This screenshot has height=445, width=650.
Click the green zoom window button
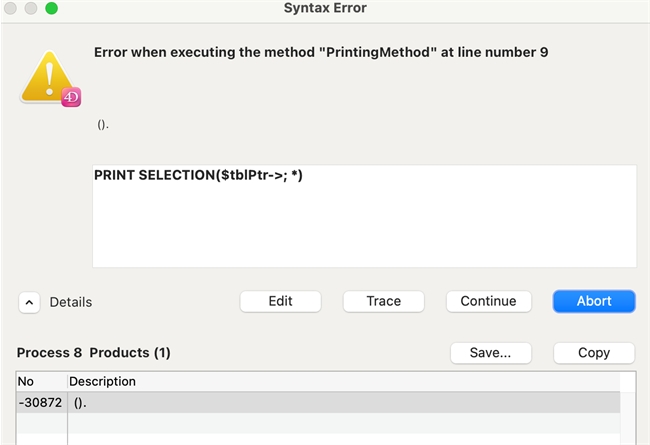coord(52,9)
